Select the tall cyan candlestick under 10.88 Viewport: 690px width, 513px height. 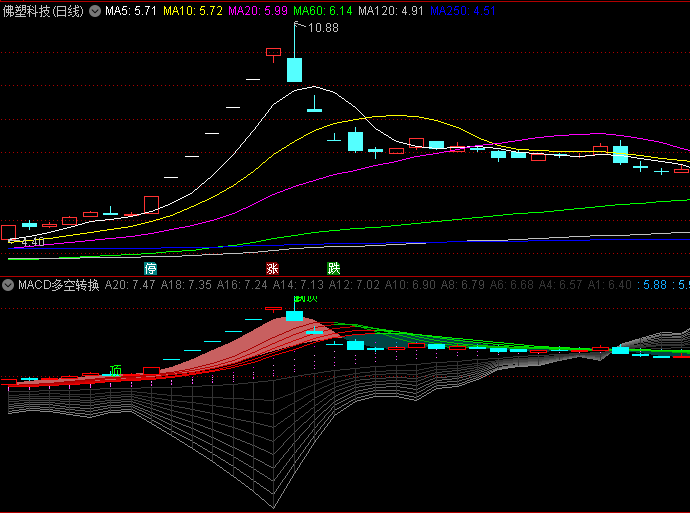[294, 70]
